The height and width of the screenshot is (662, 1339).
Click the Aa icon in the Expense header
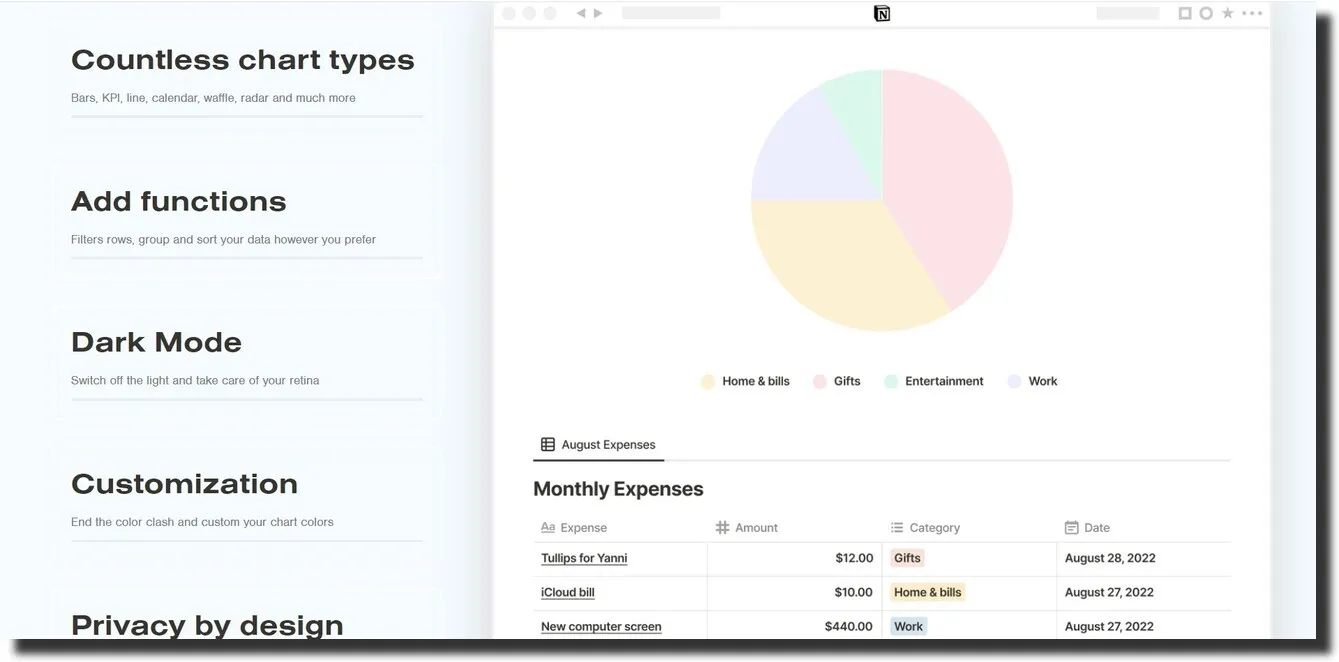548,527
